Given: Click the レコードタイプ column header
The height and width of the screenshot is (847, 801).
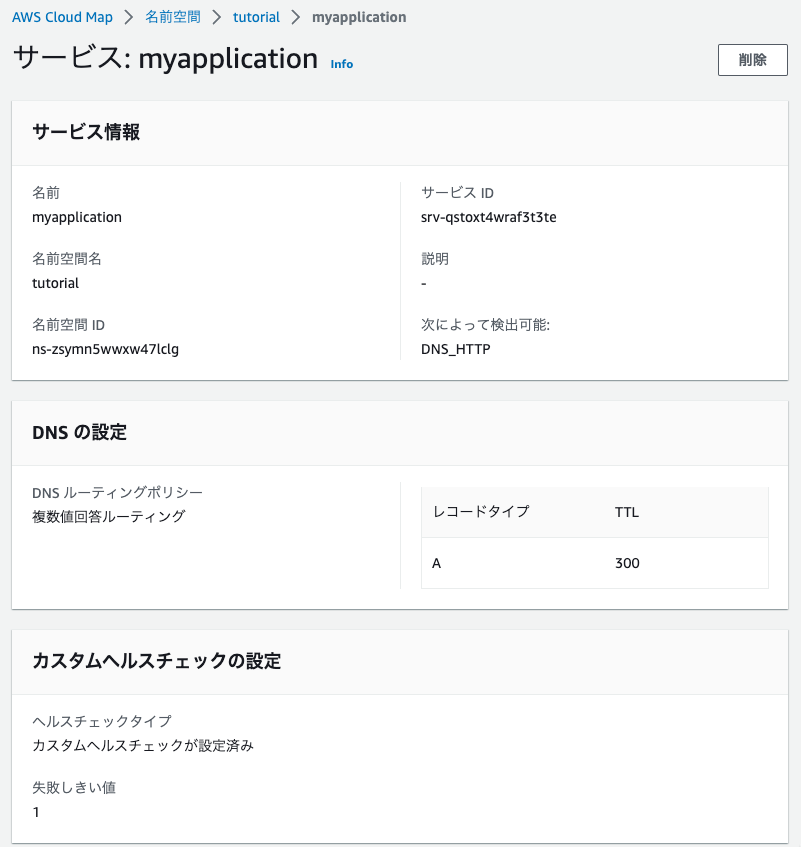Looking at the screenshot, I should coord(481,512).
